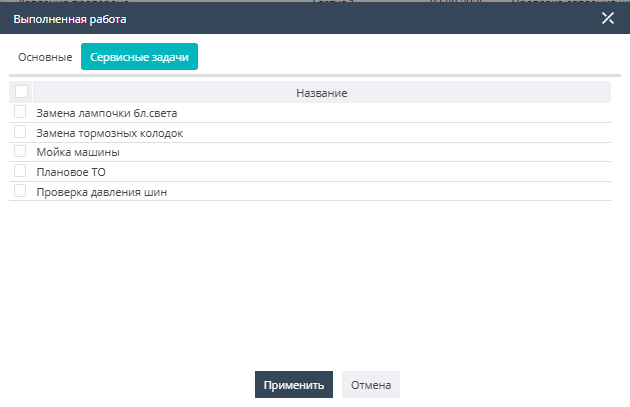Image resolution: width=630 pixels, height=407 pixels.
Task: Pick the Проверка давления шин label
Action: pyautogui.click(x=102, y=192)
